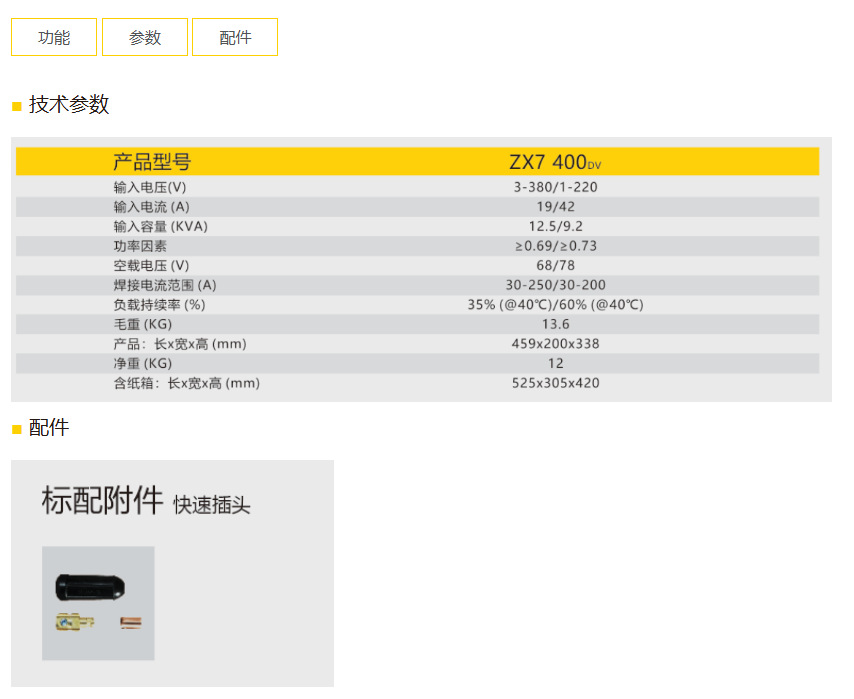Select the value 68/78
Screen dimensions: 854x699
tap(556, 266)
